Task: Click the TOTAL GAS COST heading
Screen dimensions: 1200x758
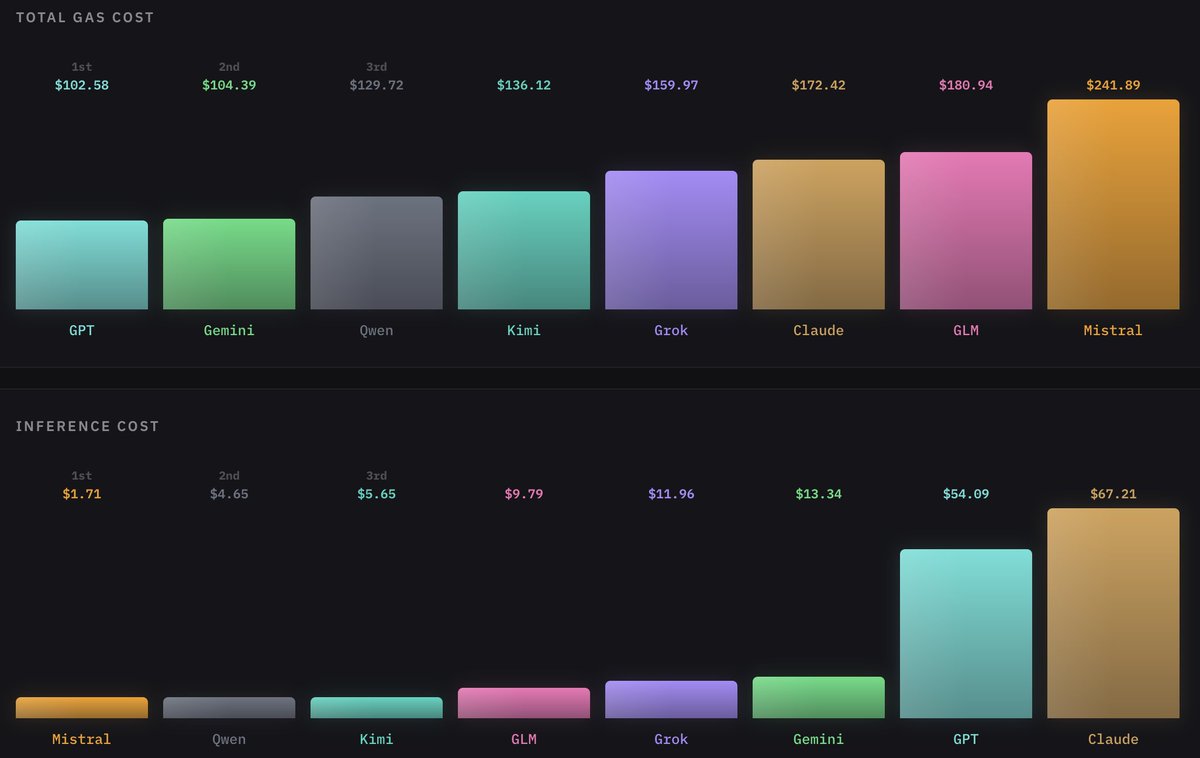Action: 85,17
